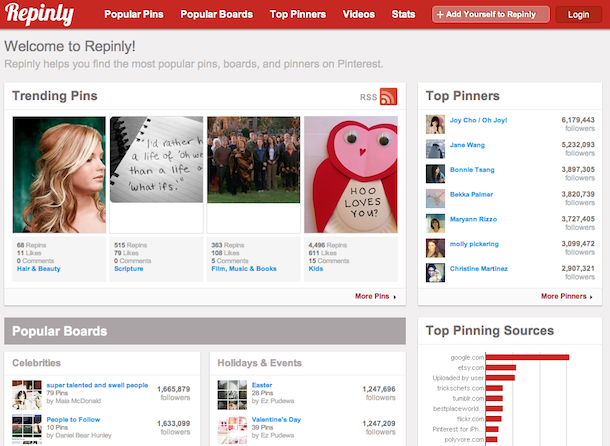610x446 pixels.
Task: Go to Popular Boards menu item
Action: click(217, 14)
